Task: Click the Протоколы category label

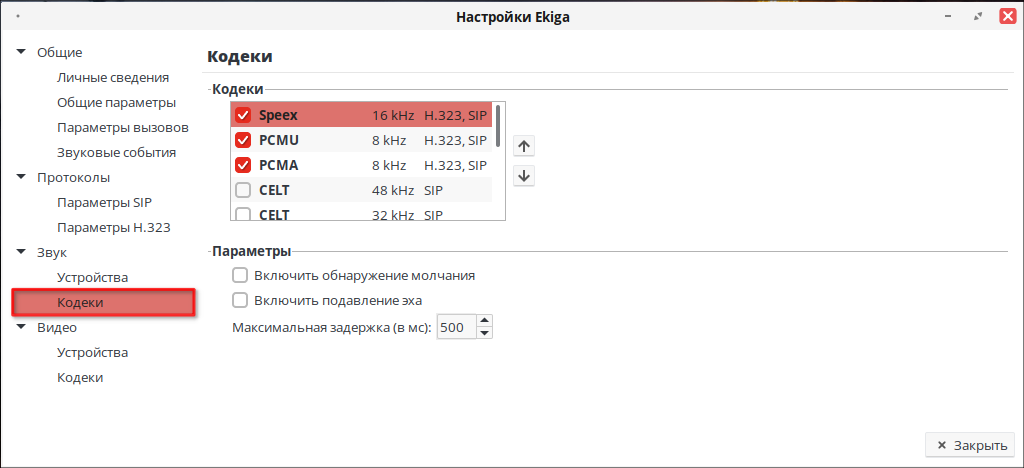Action: [73, 178]
